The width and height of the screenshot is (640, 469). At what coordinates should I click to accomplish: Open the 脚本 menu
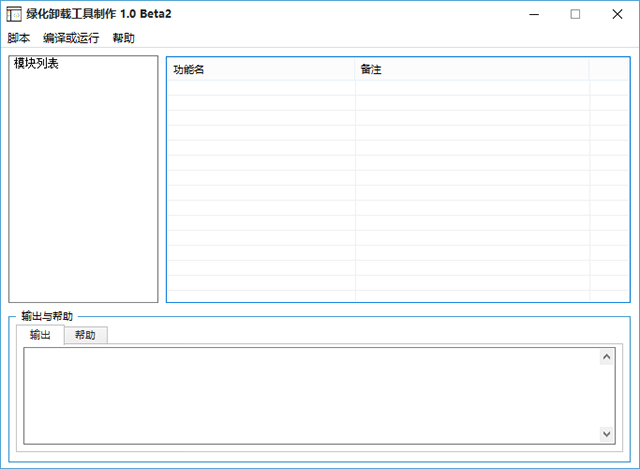(19, 38)
